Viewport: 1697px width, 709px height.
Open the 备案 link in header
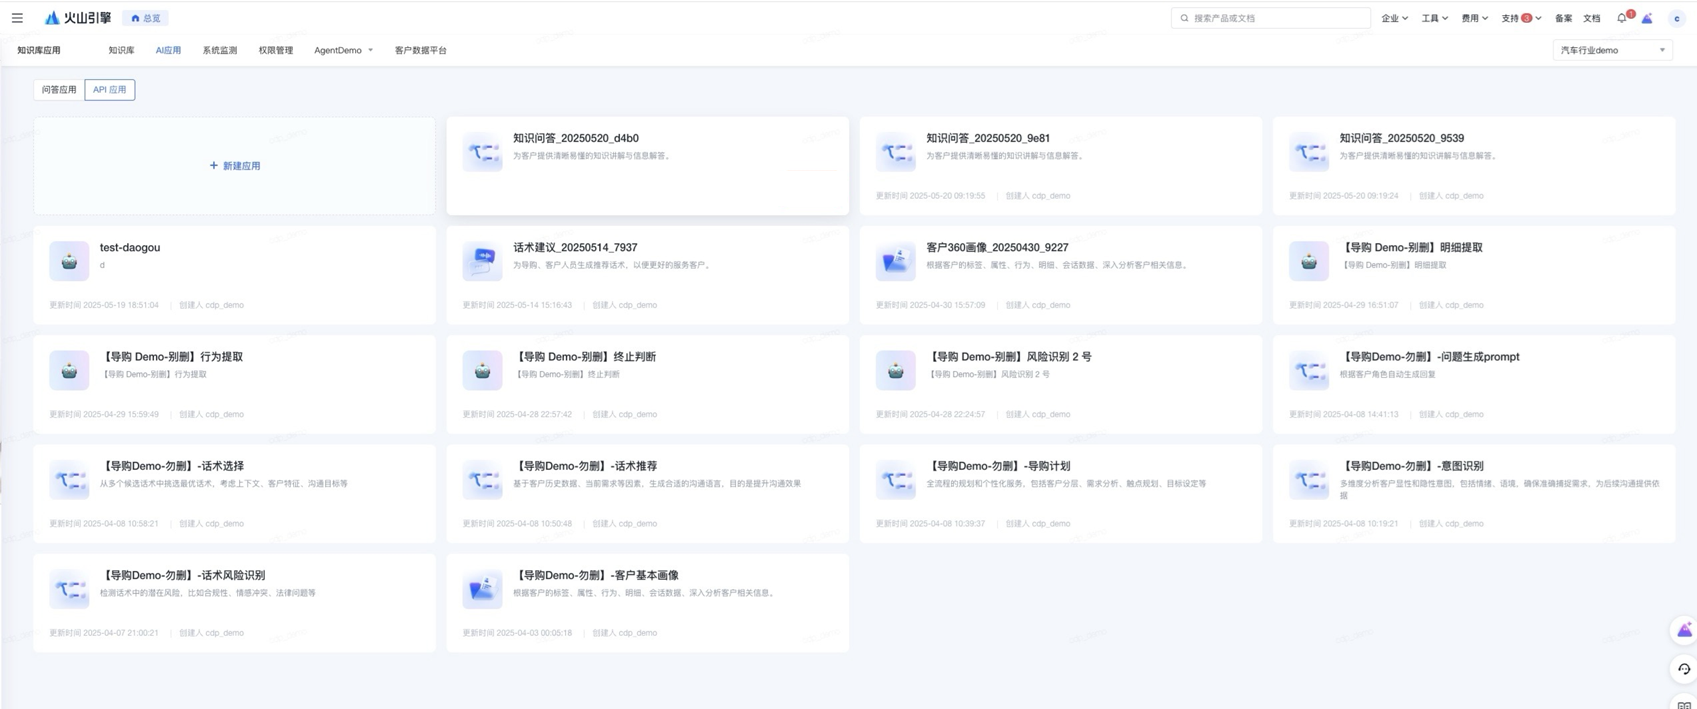pyautogui.click(x=1563, y=18)
